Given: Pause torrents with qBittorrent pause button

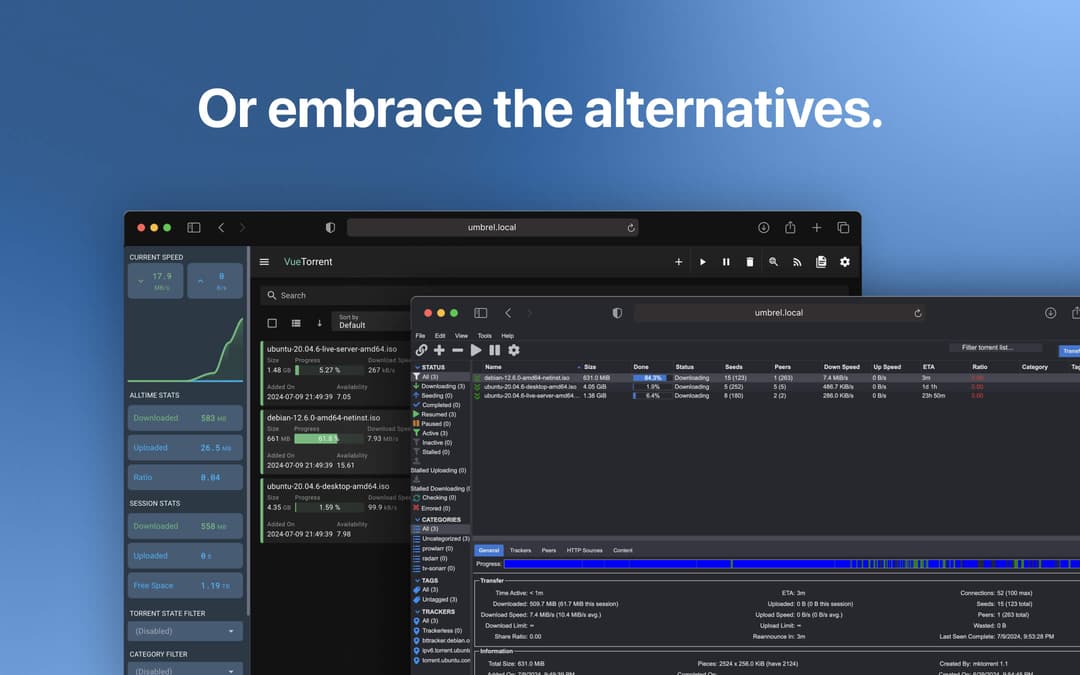Looking at the screenshot, I should coord(494,350).
